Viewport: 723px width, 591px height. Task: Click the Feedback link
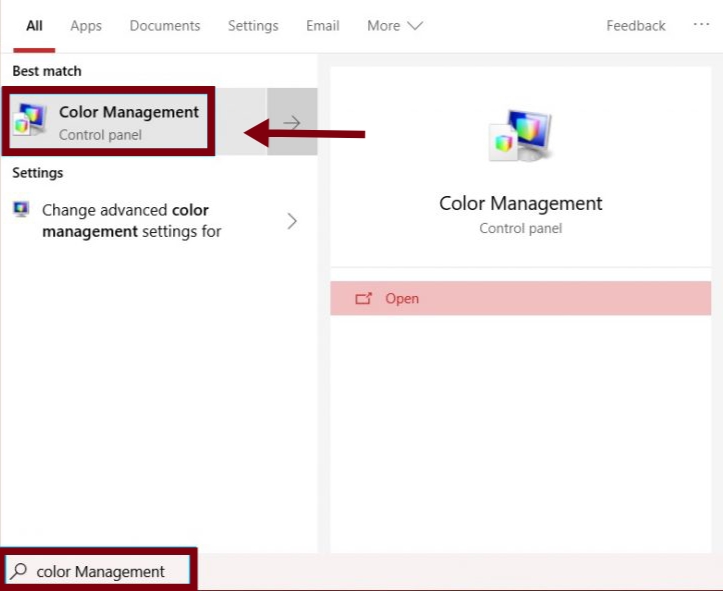[x=636, y=26]
